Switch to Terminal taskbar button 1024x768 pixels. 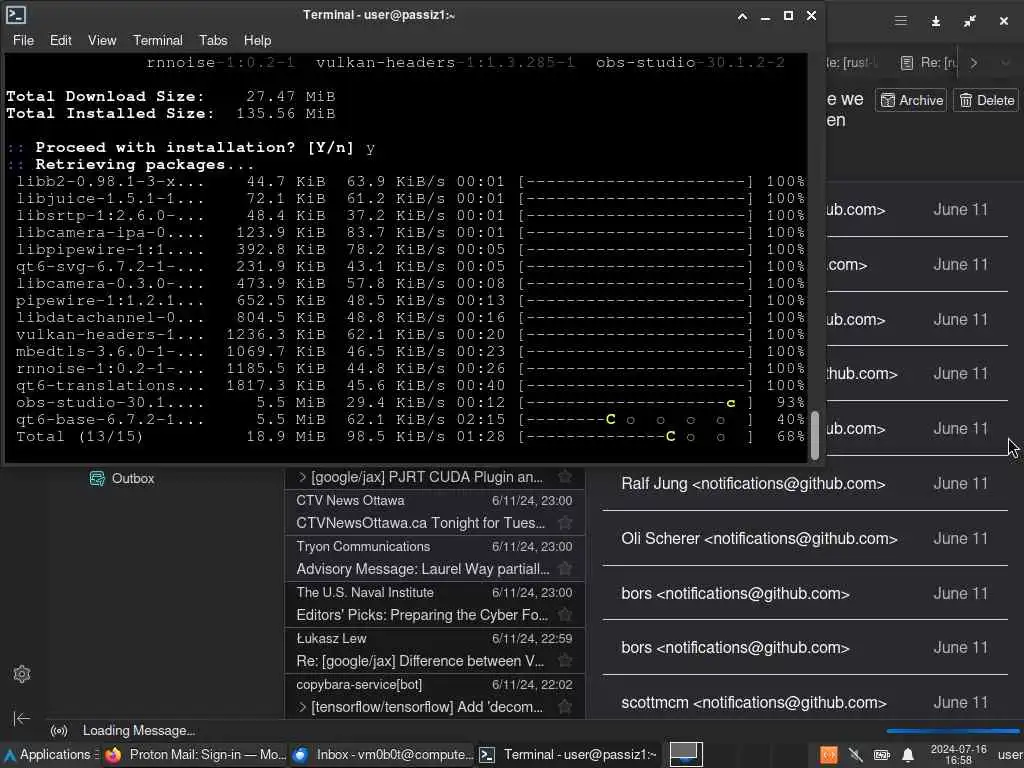pos(569,754)
